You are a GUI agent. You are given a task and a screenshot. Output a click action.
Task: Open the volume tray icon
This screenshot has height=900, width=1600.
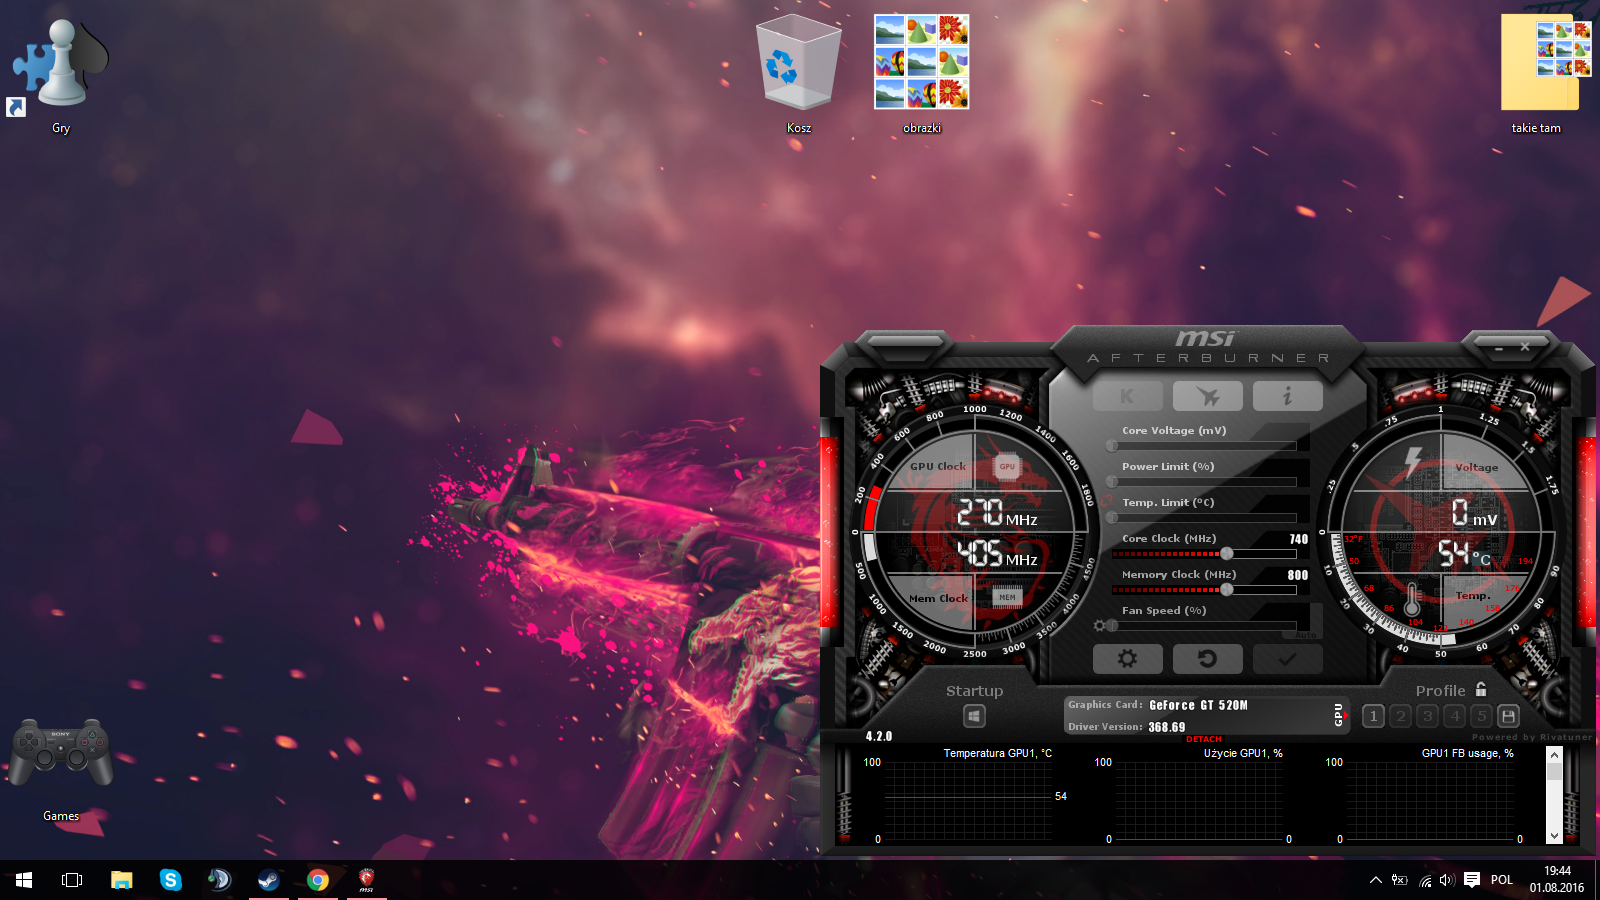pos(1447,880)
